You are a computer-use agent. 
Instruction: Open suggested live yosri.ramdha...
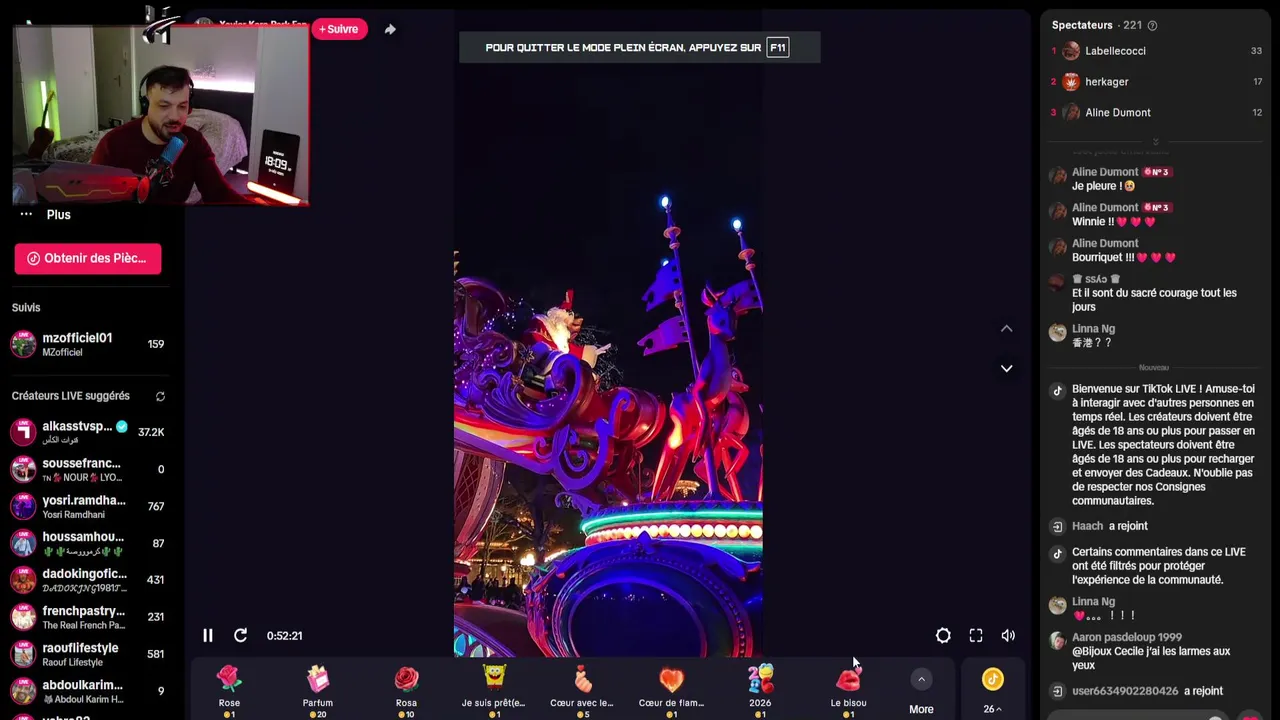[x=88, y=506]
